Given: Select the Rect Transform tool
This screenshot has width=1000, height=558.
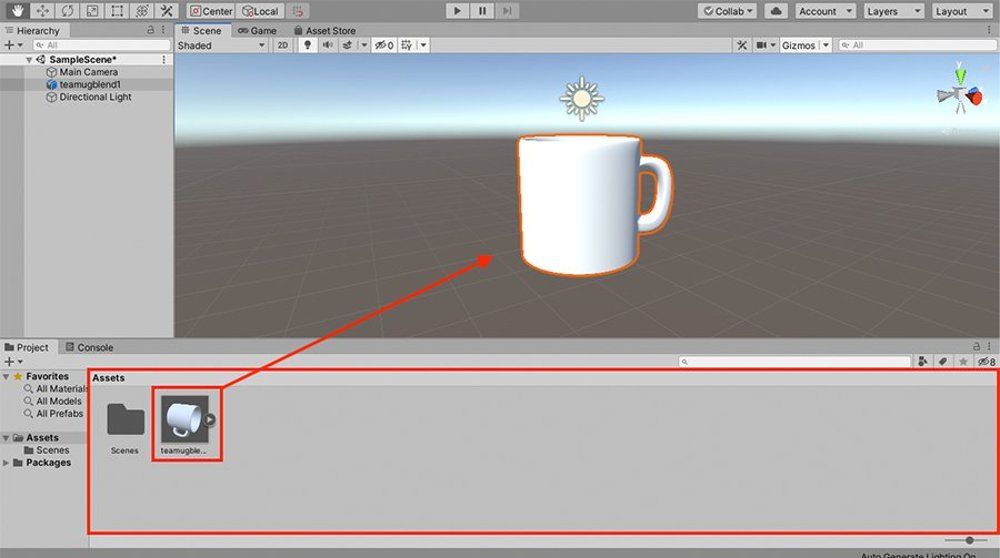Looking at the screenshot, I should pyautogui.click(x=117, y=11).
